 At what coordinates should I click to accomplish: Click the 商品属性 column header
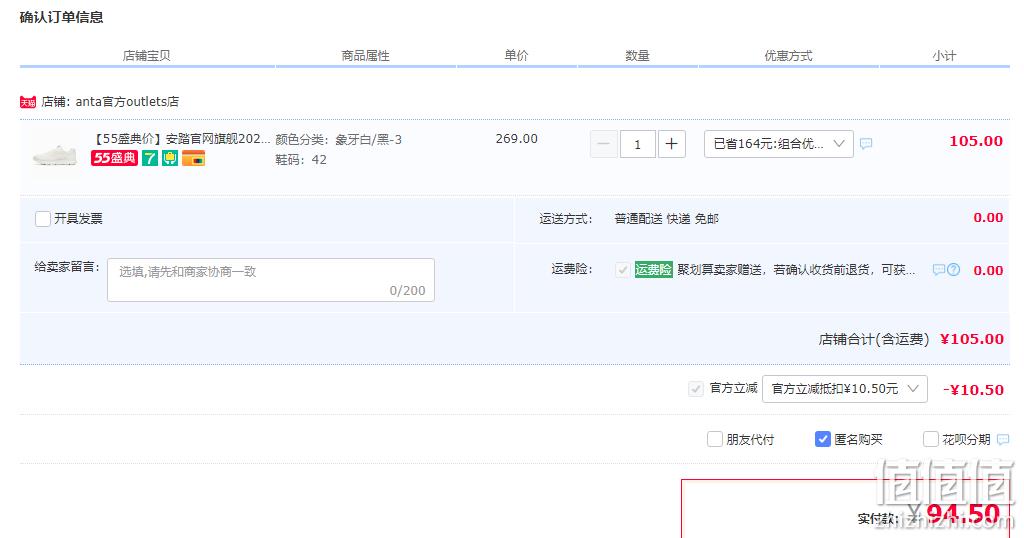click(365, 55)
